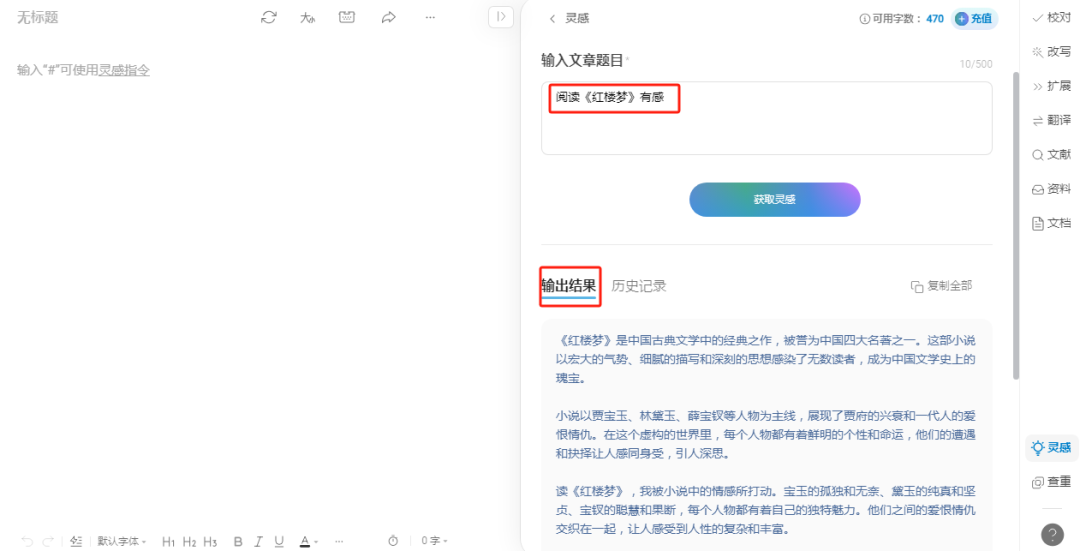Click the 10/500 character counter
The width and height of the screenshot is (1080, 551).
coord(976,64)
